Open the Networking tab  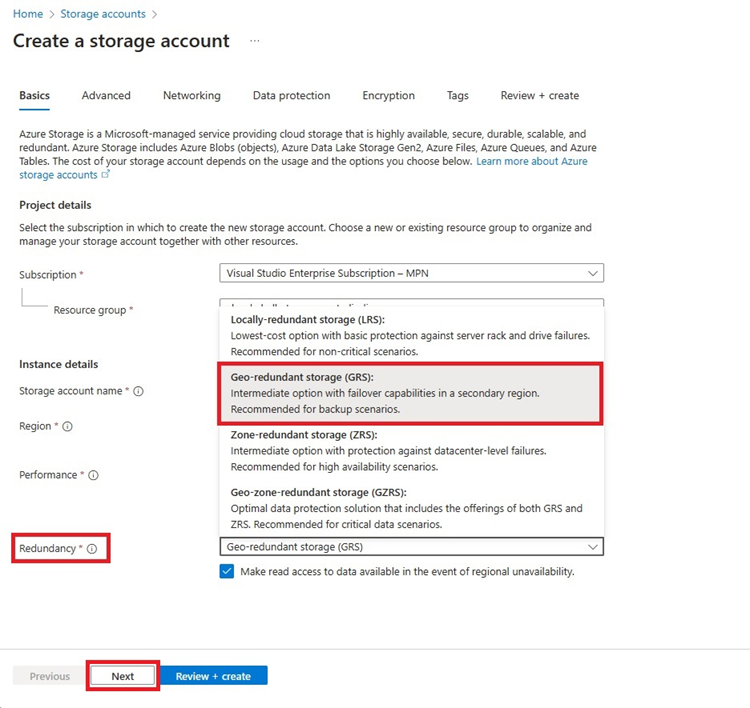click(x=192, y=96)
